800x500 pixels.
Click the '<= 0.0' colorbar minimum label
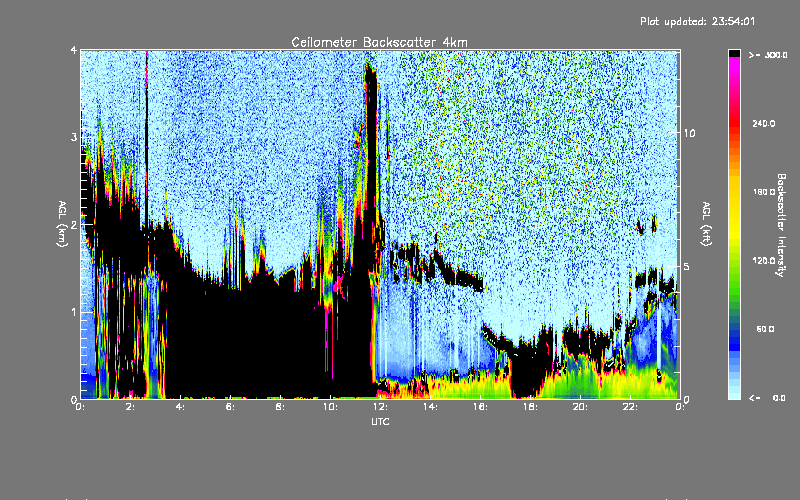coord(767,397)
